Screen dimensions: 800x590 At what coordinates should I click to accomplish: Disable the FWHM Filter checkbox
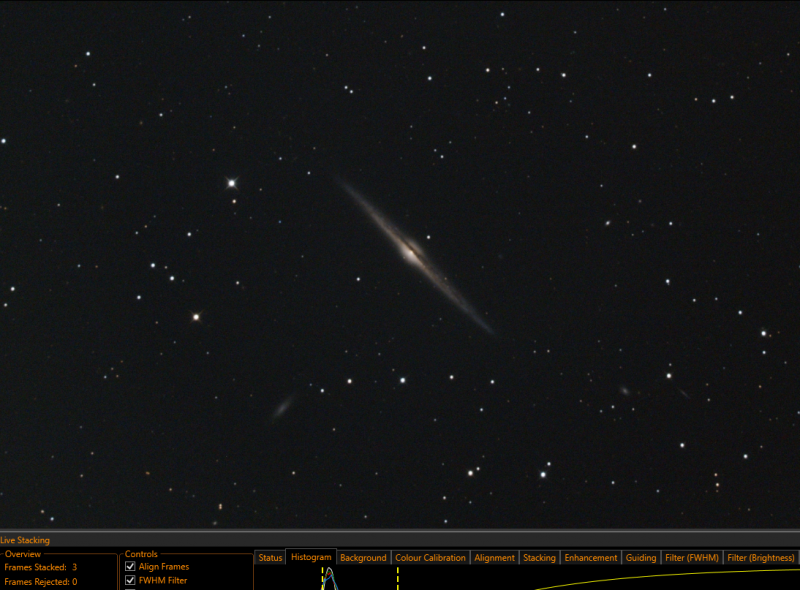pyautogui.click(x=130, y=580)
